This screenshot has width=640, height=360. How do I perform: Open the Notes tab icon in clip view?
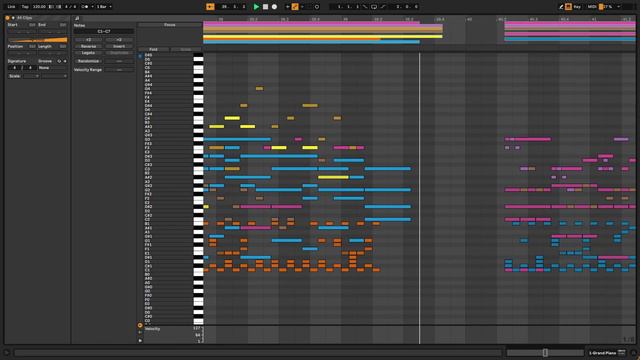coord(77,18)
